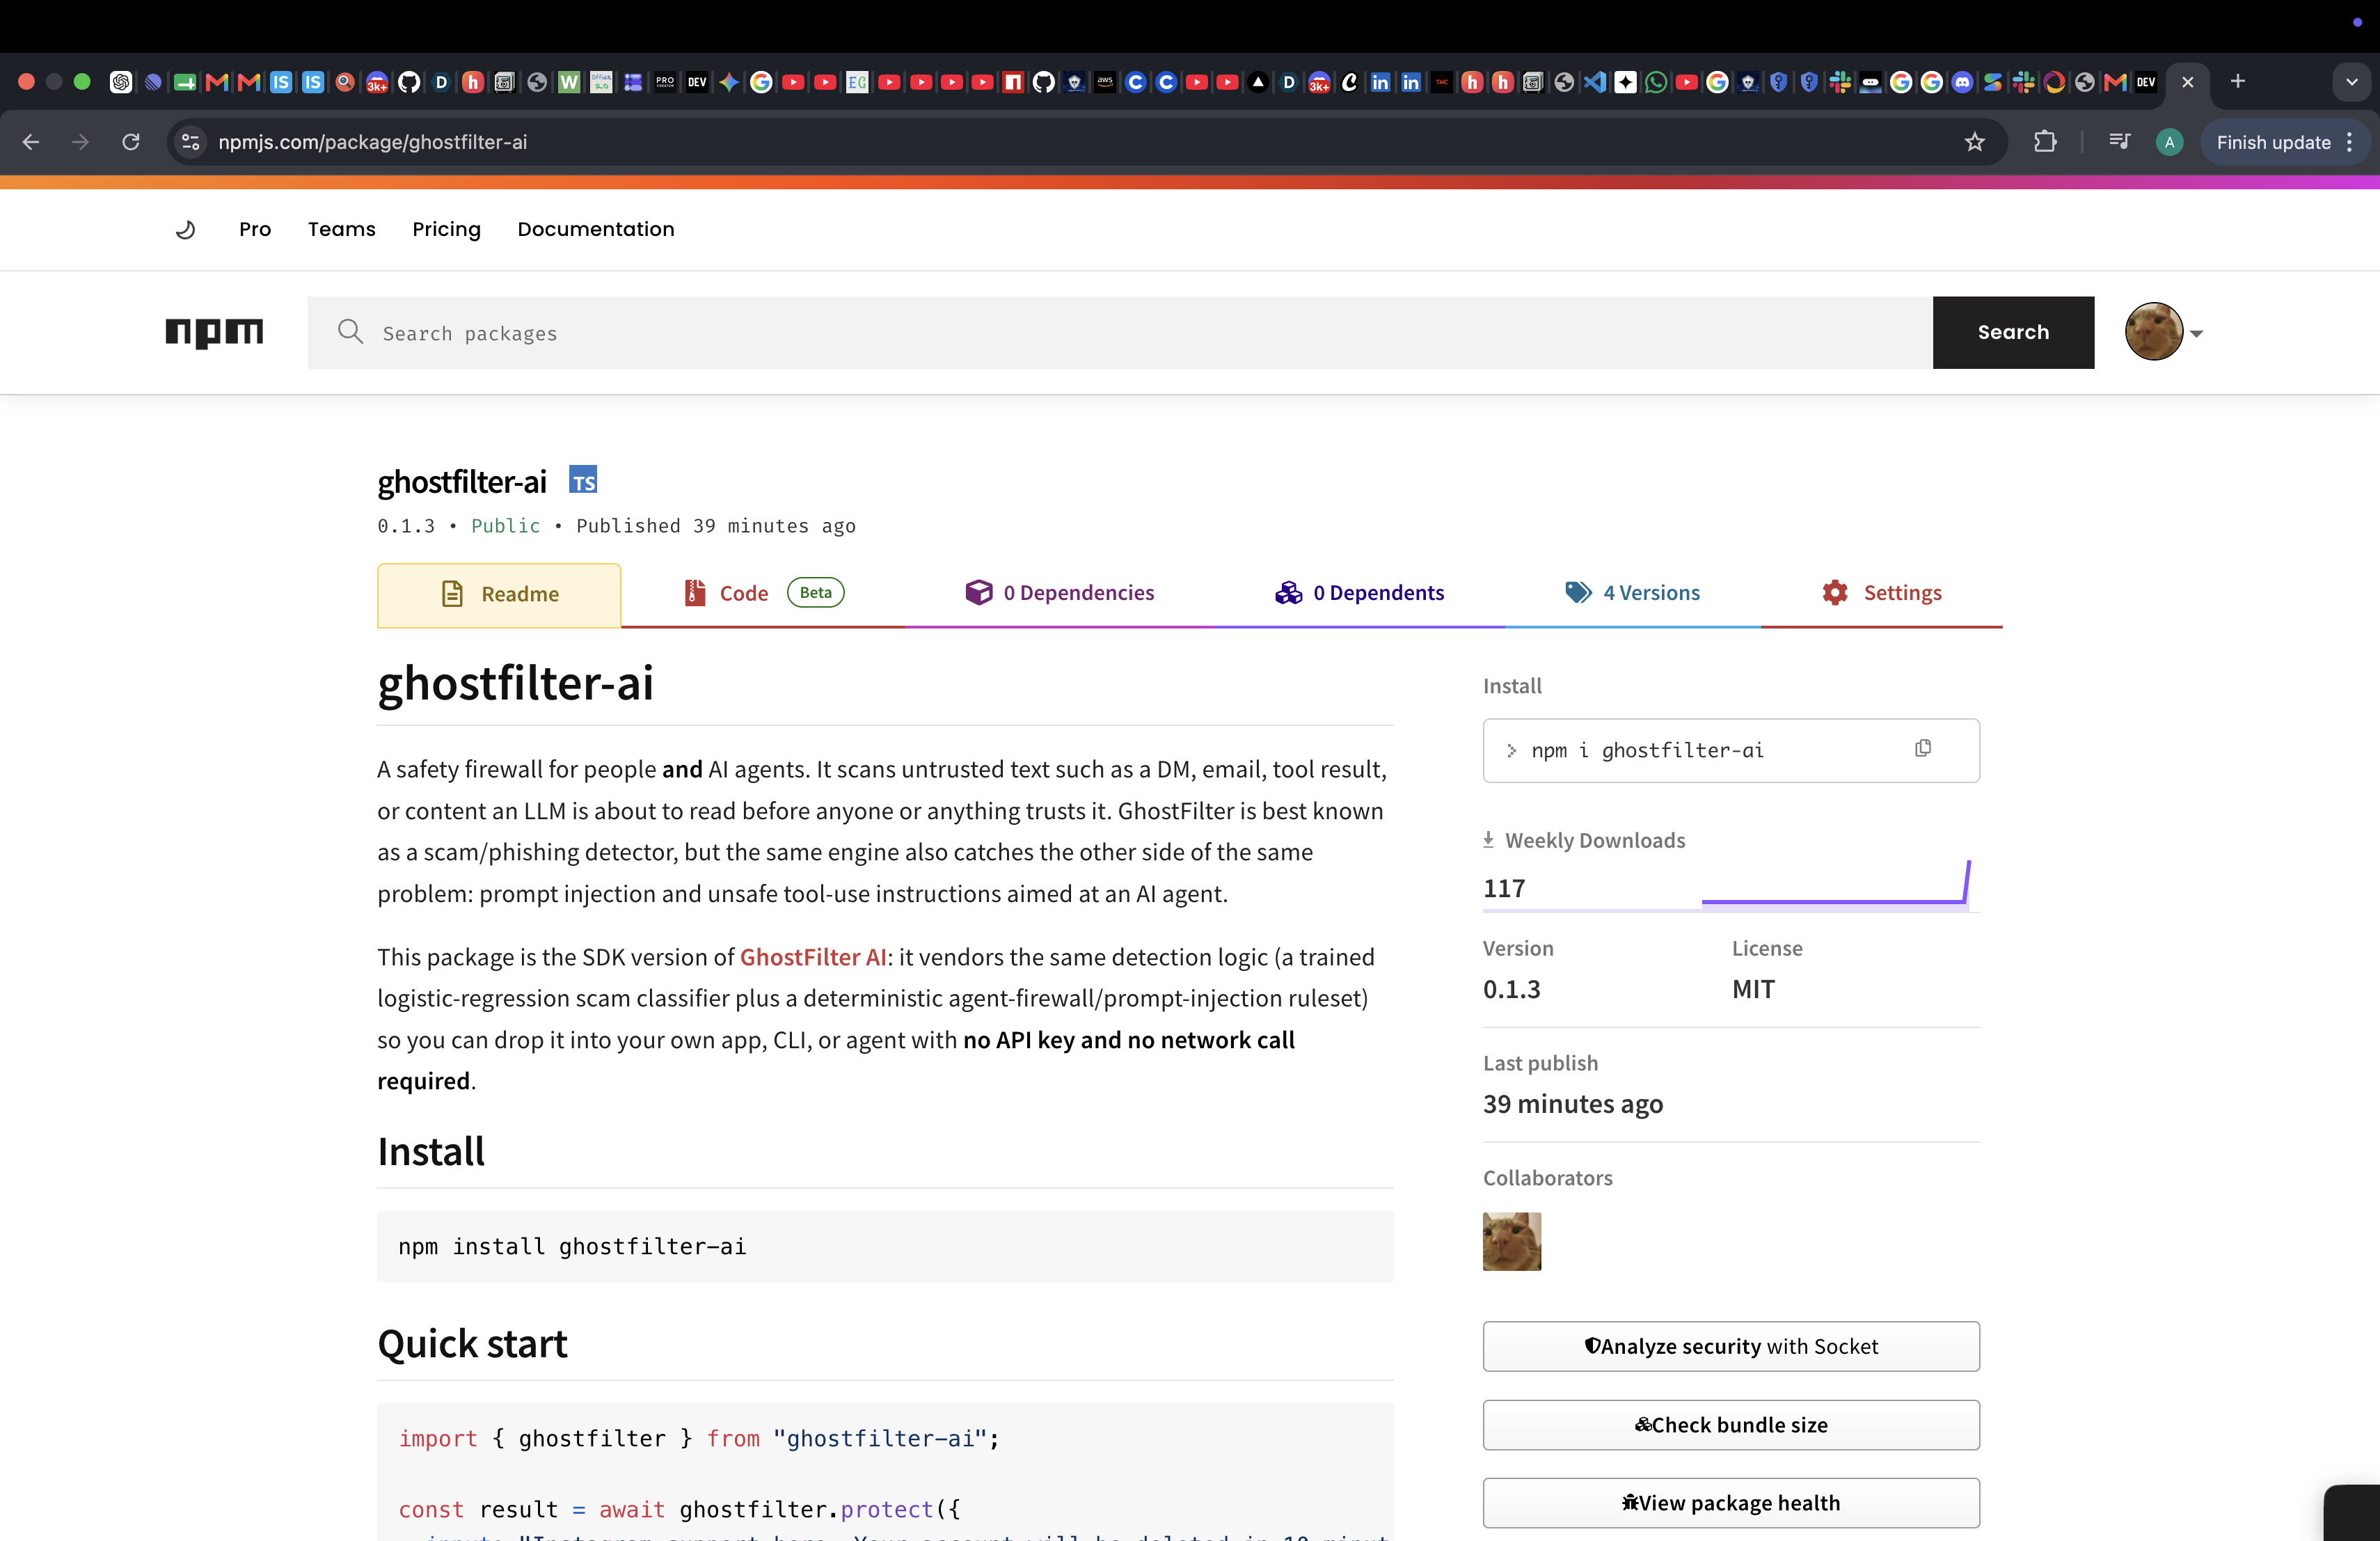Image resolution: width=2380 pixels, height=1541 pixels.
Task: Click the search magnifier icon
Action: (350, 332)
